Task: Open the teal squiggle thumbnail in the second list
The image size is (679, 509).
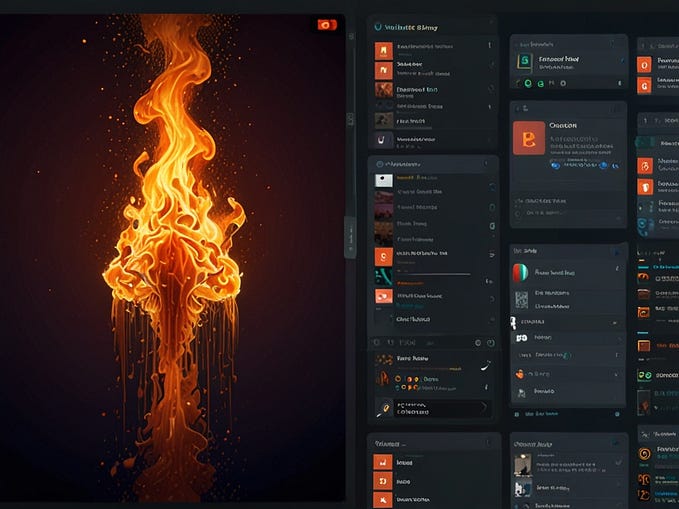Action: (383, 276)
